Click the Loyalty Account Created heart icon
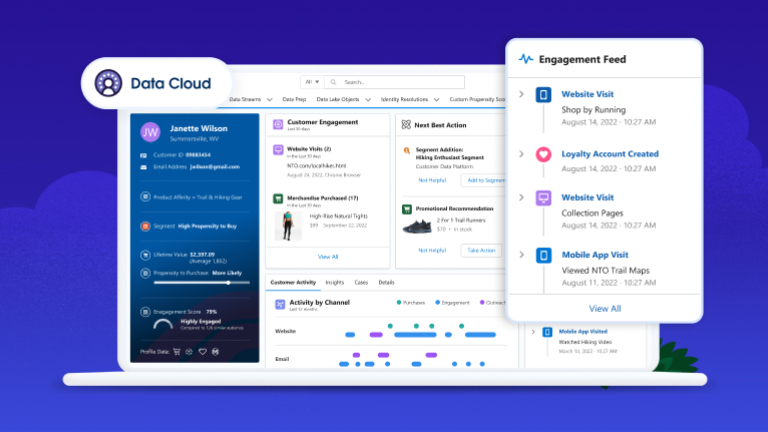 click(543, 154)
